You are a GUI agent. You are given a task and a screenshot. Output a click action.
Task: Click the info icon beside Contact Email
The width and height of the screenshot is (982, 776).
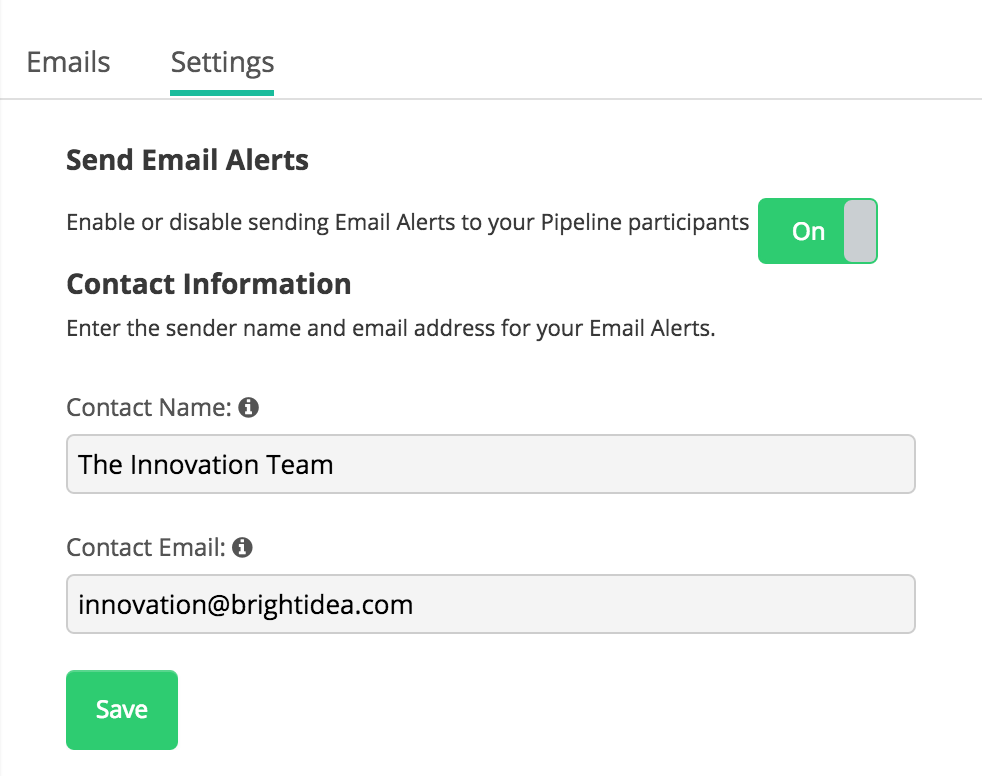pyautogui.click(x=242, y=547)
